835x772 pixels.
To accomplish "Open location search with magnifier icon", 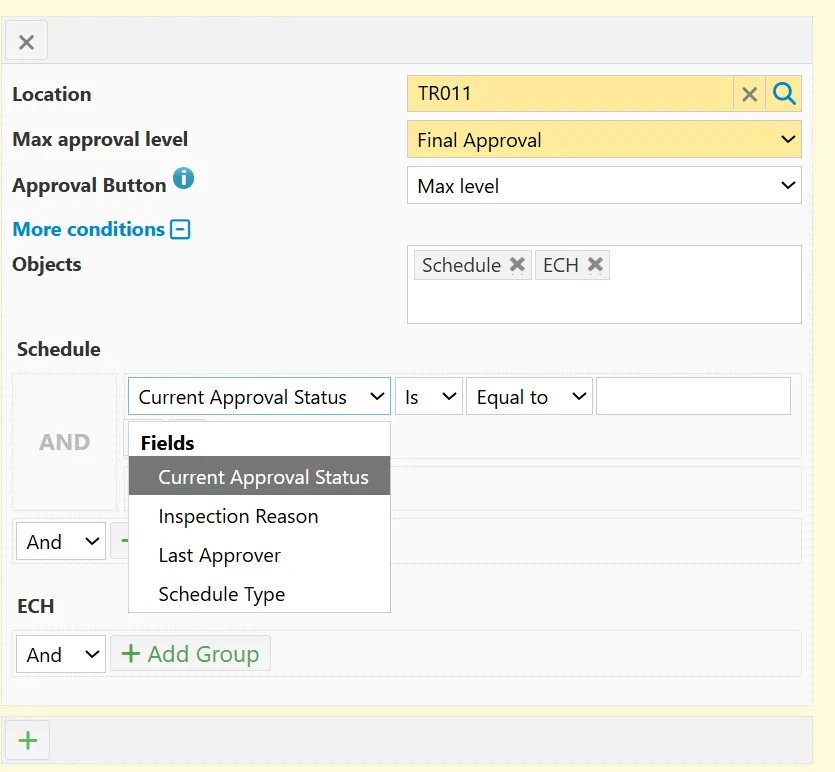I will pyautogui.click(x=784, y=94).
